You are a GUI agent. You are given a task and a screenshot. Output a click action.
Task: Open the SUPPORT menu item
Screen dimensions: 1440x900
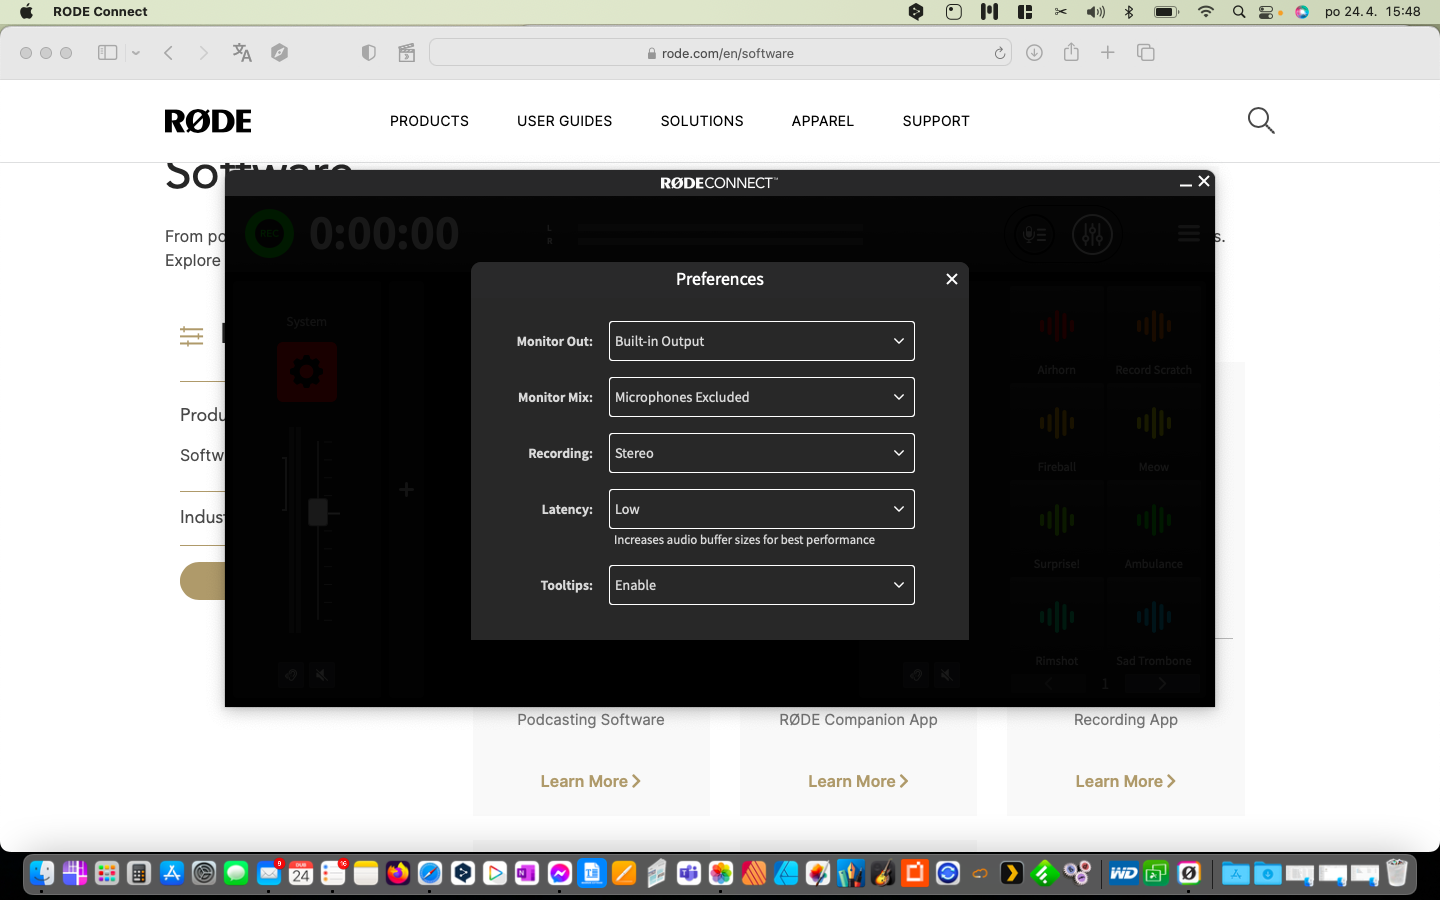pyautogui.click(x=936, y=121)
